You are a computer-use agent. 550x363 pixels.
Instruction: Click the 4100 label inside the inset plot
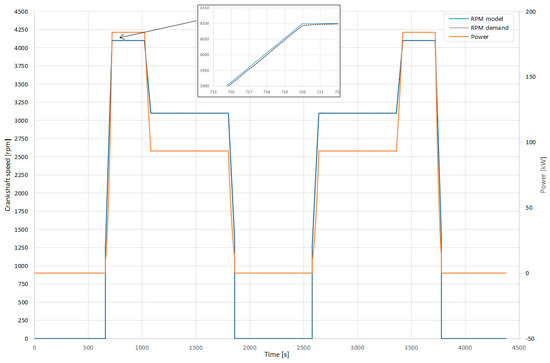(204, 23)
